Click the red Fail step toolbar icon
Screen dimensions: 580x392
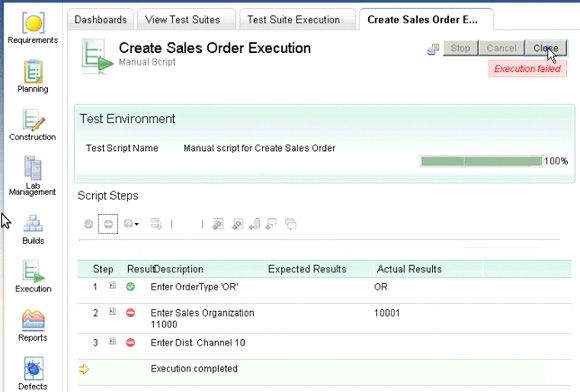coord(108,224)
